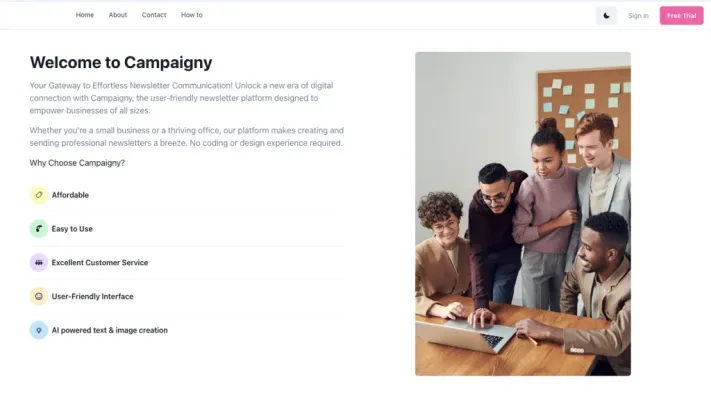Select the Easy to Use label
The image size is (711, 400).
[x=72, y=229]
